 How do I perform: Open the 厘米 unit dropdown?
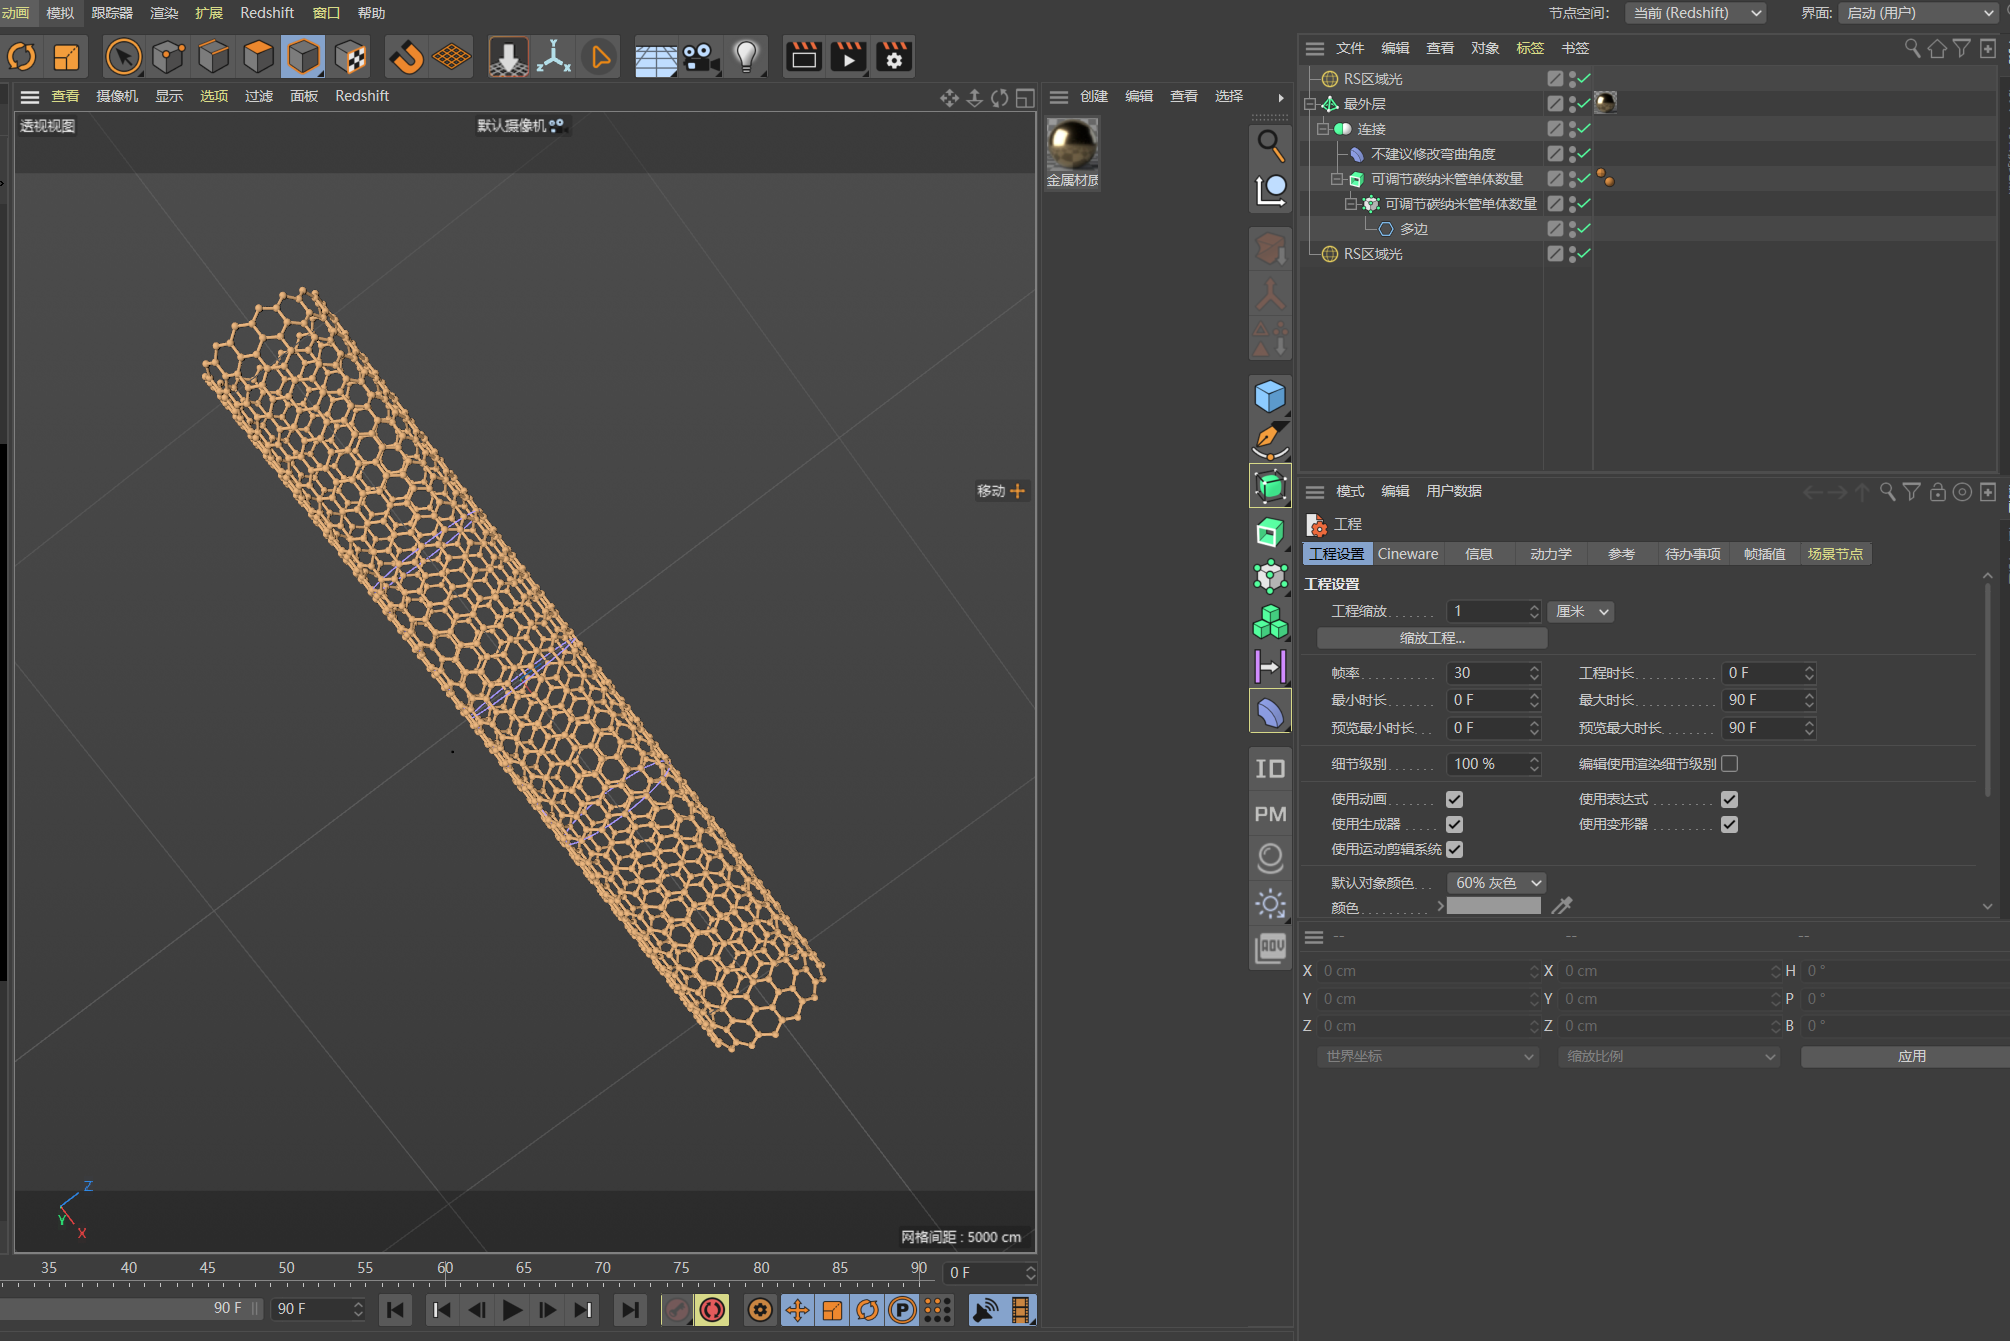coord(1581,611)
